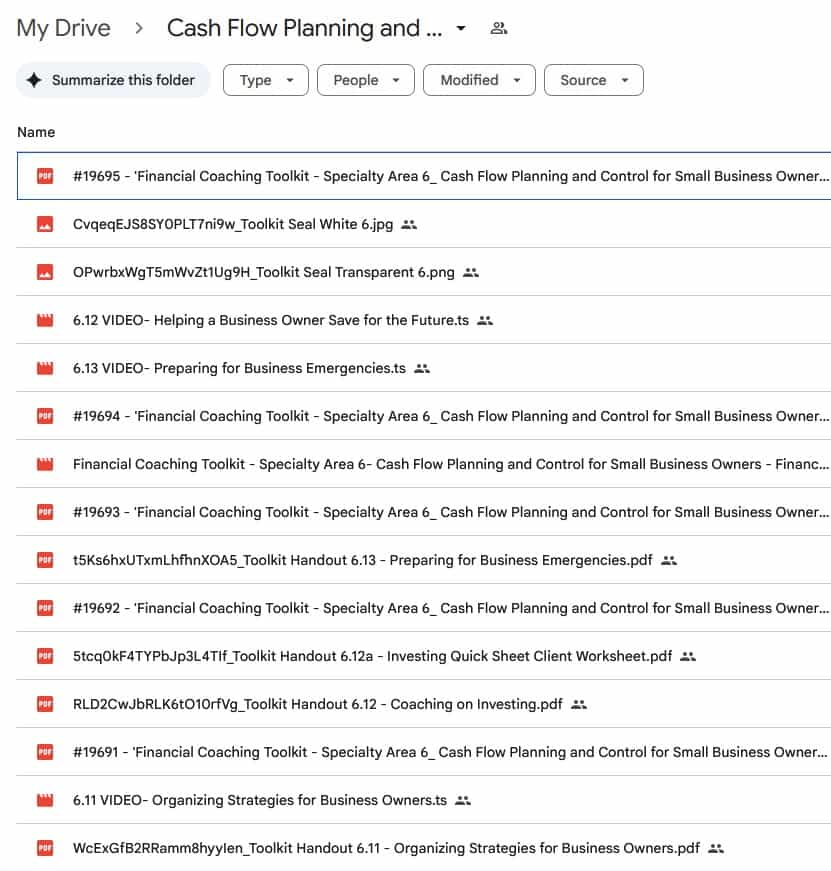Sort by the Name column header
Viewport: 831px width, 871px height.
[36, 132]
